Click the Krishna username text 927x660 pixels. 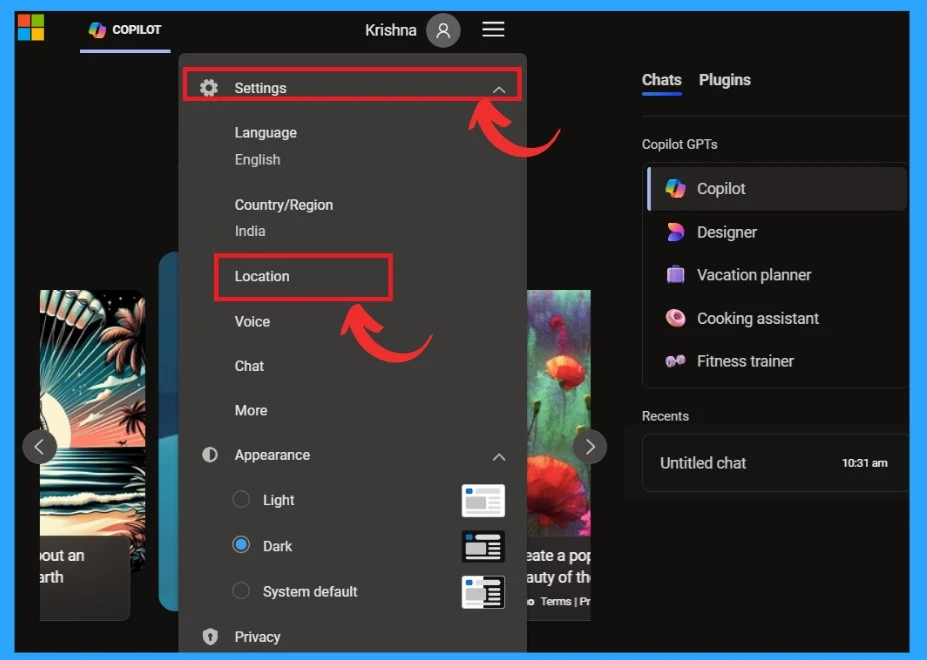(x=390, y=30)
